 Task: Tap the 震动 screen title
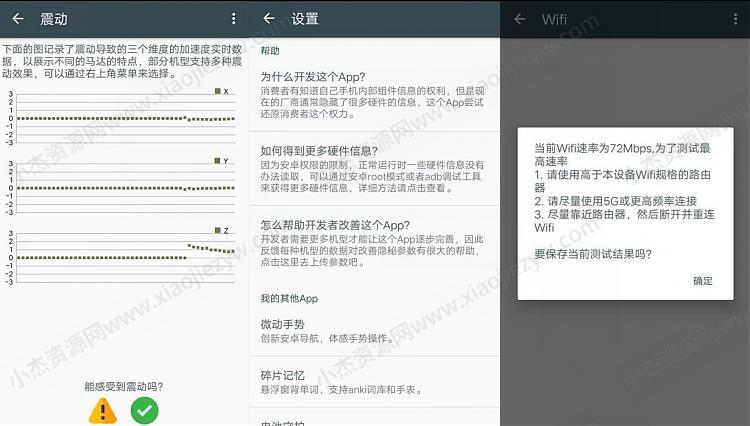click(x=54, y=19)
